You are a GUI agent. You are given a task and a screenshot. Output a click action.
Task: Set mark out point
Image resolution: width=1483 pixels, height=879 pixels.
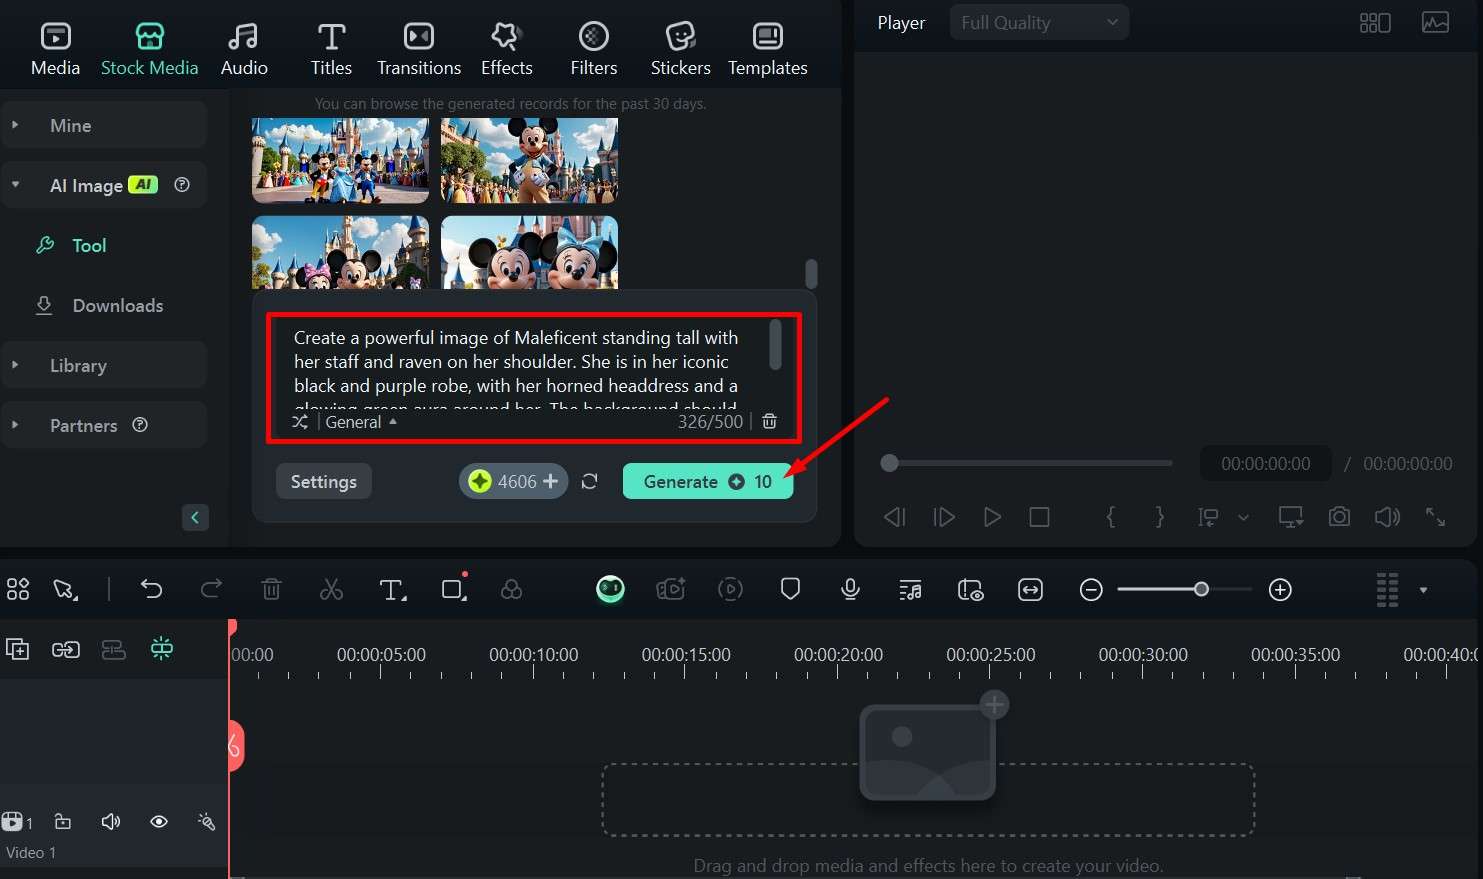tap(1160, 517)
